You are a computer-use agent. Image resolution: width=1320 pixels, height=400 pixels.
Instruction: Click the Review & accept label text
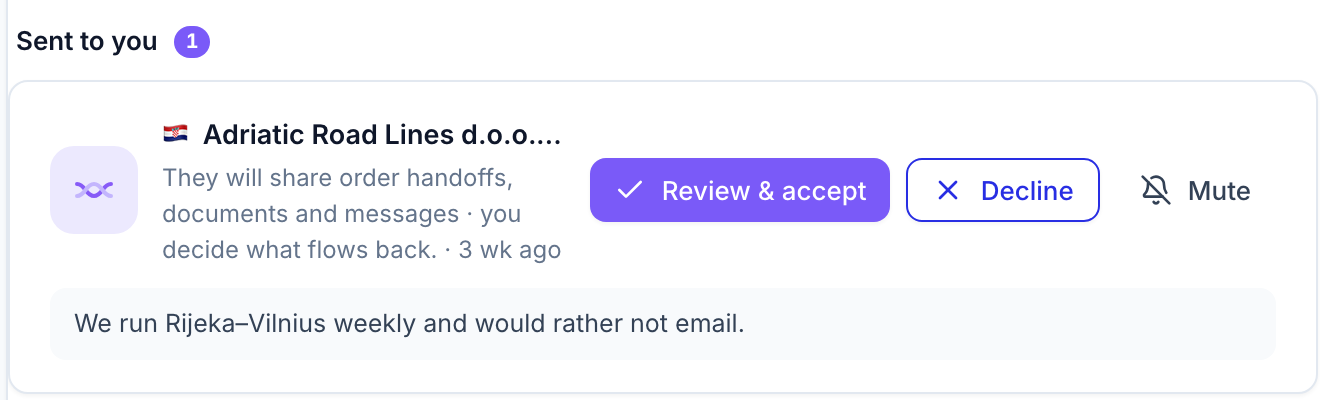click(x=765, y=190)
